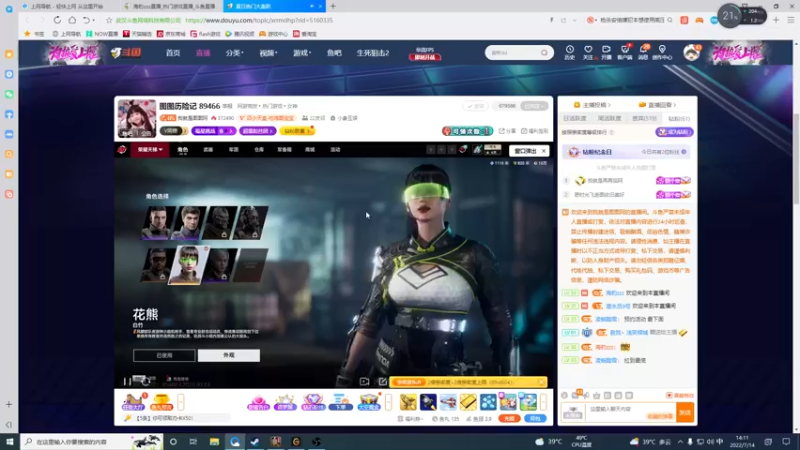Open the Douyu history icon in header

(569, 52)
